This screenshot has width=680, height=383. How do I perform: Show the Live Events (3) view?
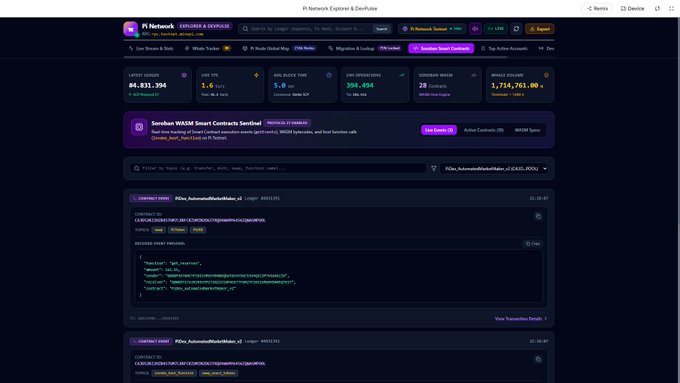(438, 130)
